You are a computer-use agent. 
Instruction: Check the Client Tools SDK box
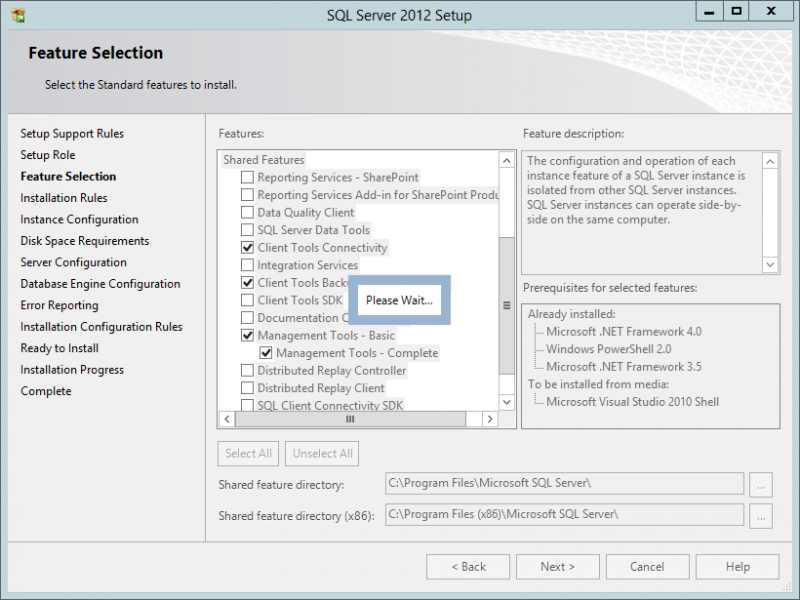(247, 300)
